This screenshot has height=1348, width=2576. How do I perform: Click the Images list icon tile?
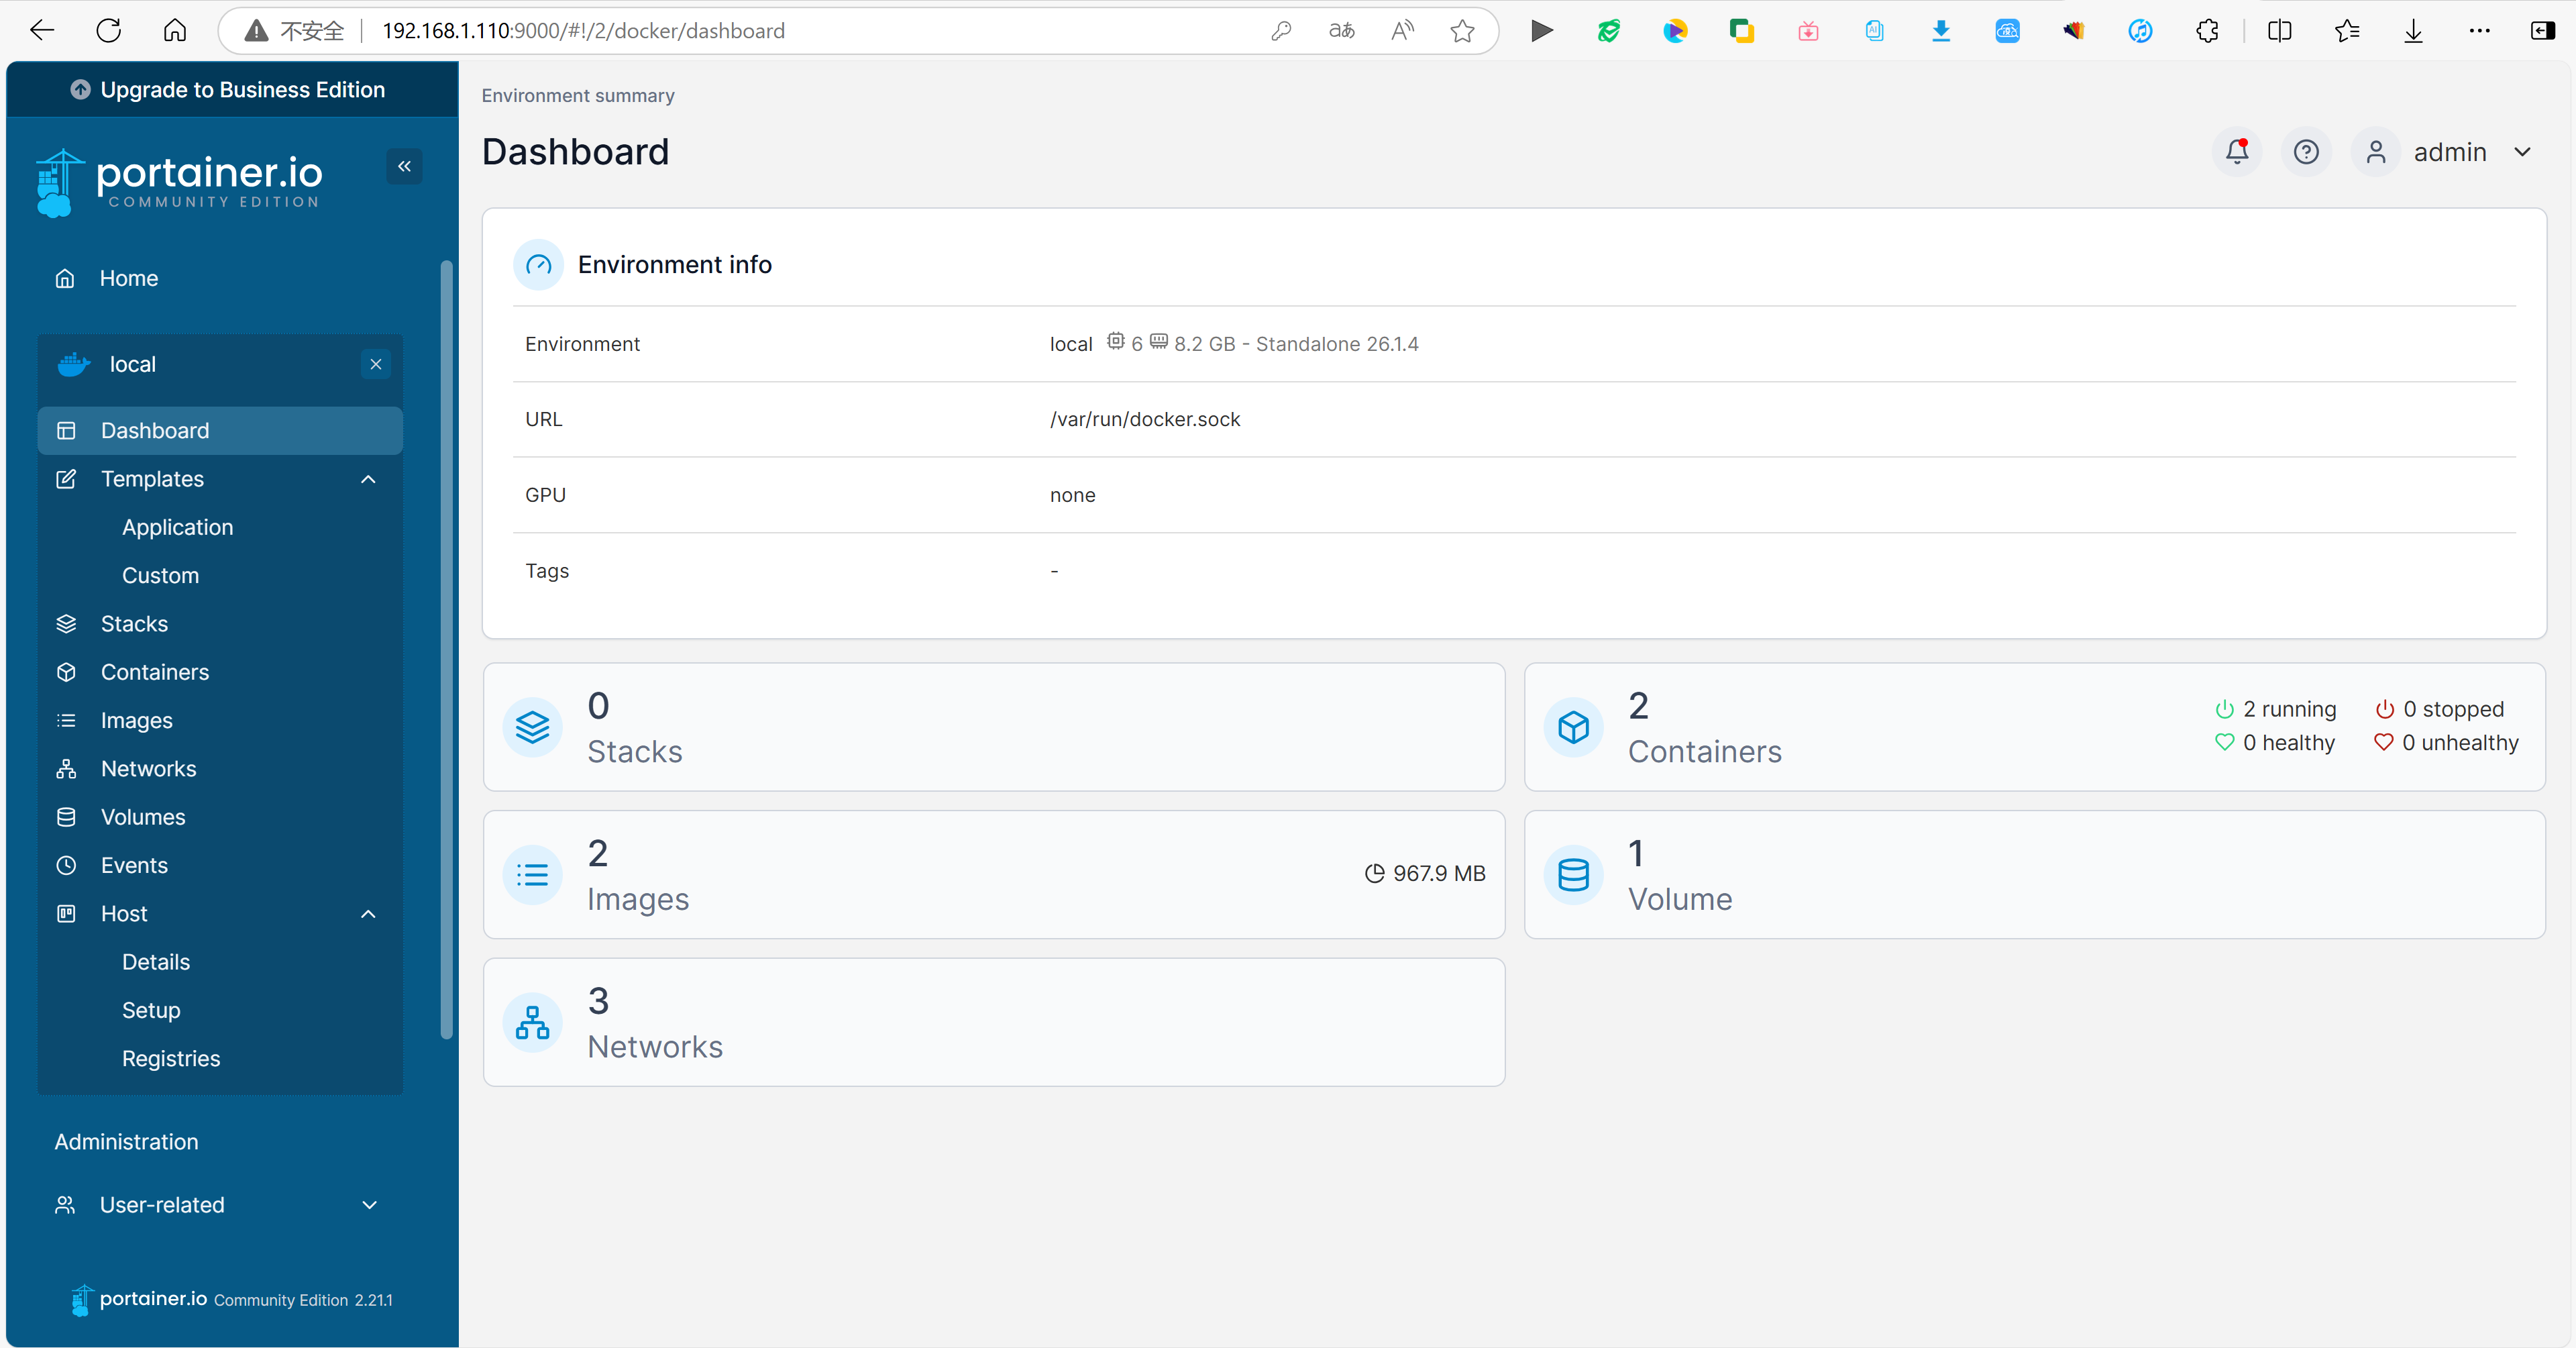(532, 875)
